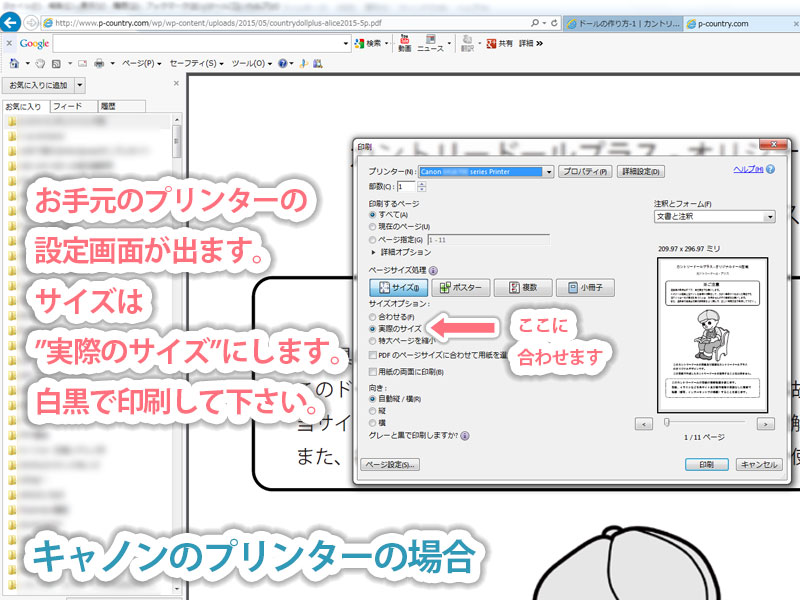
Task: Select the ページ指定 radio button
Action: [x=372, y=240]
